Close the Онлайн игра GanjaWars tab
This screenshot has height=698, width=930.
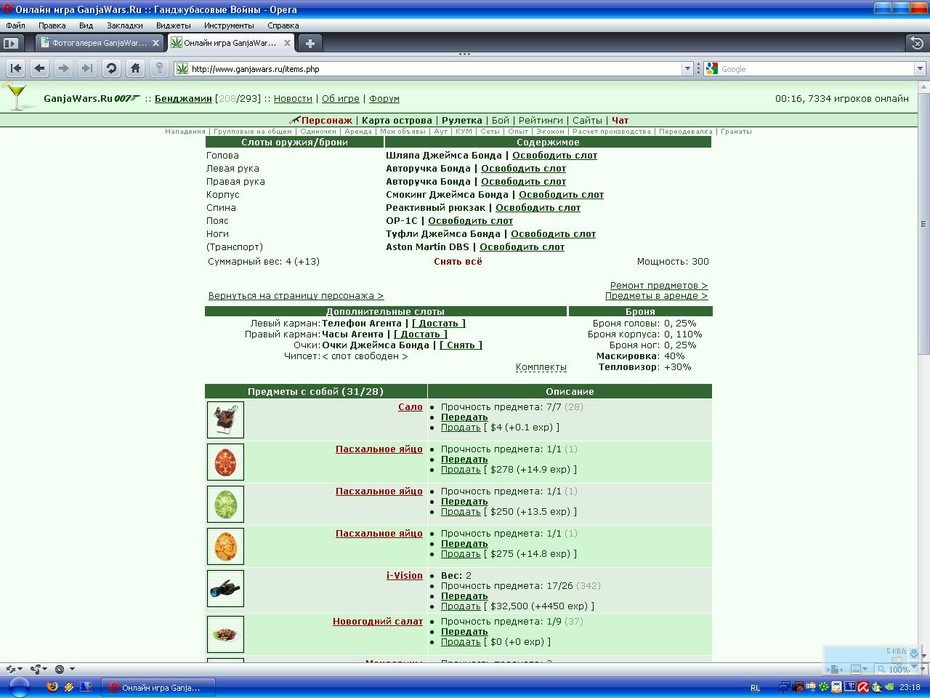click(x=287, y=43)
